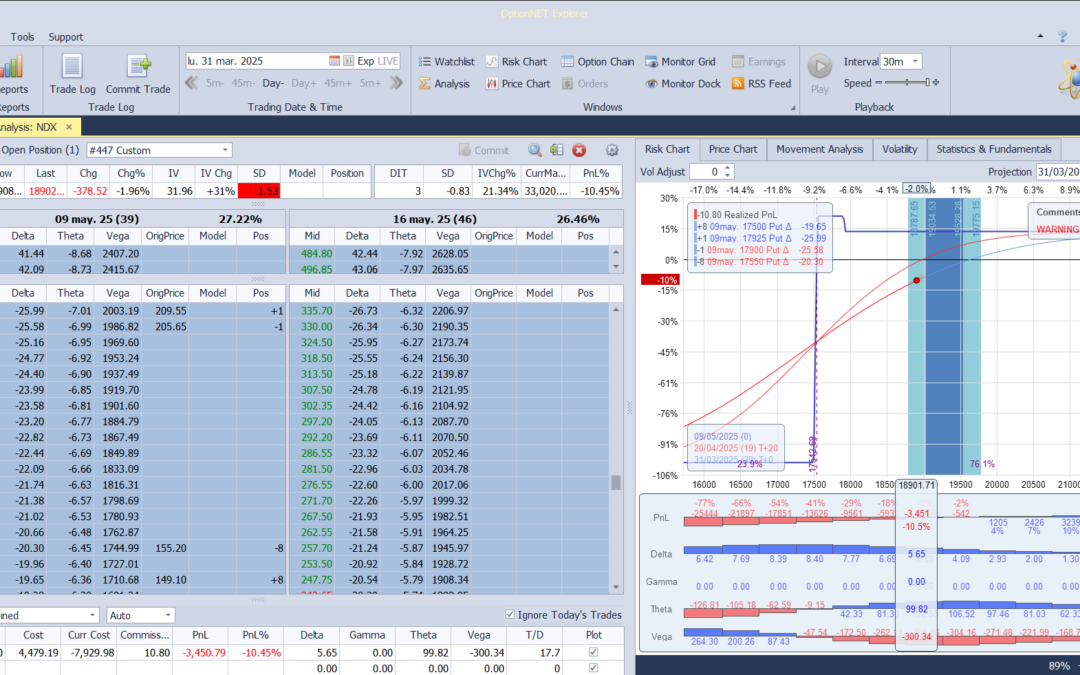Image resolution: width=1080 pixels, height=675 pixels.
Task: Uncheck Plot checkbox in first position row
Action: [595, 653]
